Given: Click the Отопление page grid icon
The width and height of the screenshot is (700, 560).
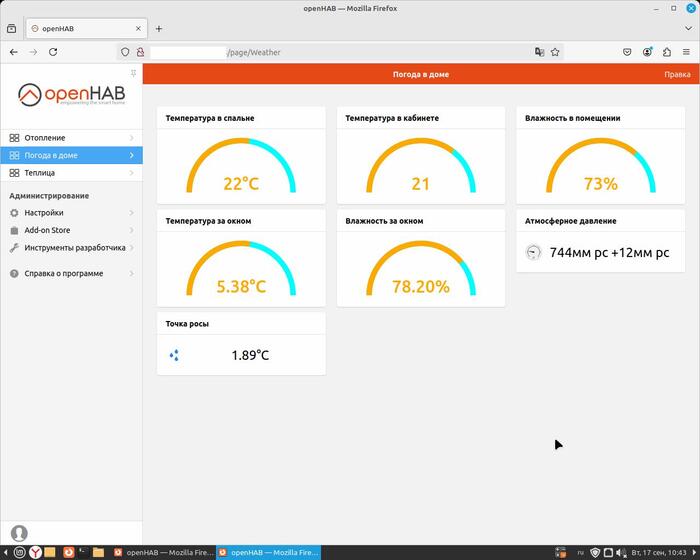Looking at the screenshot, I should tap(14, 138).
